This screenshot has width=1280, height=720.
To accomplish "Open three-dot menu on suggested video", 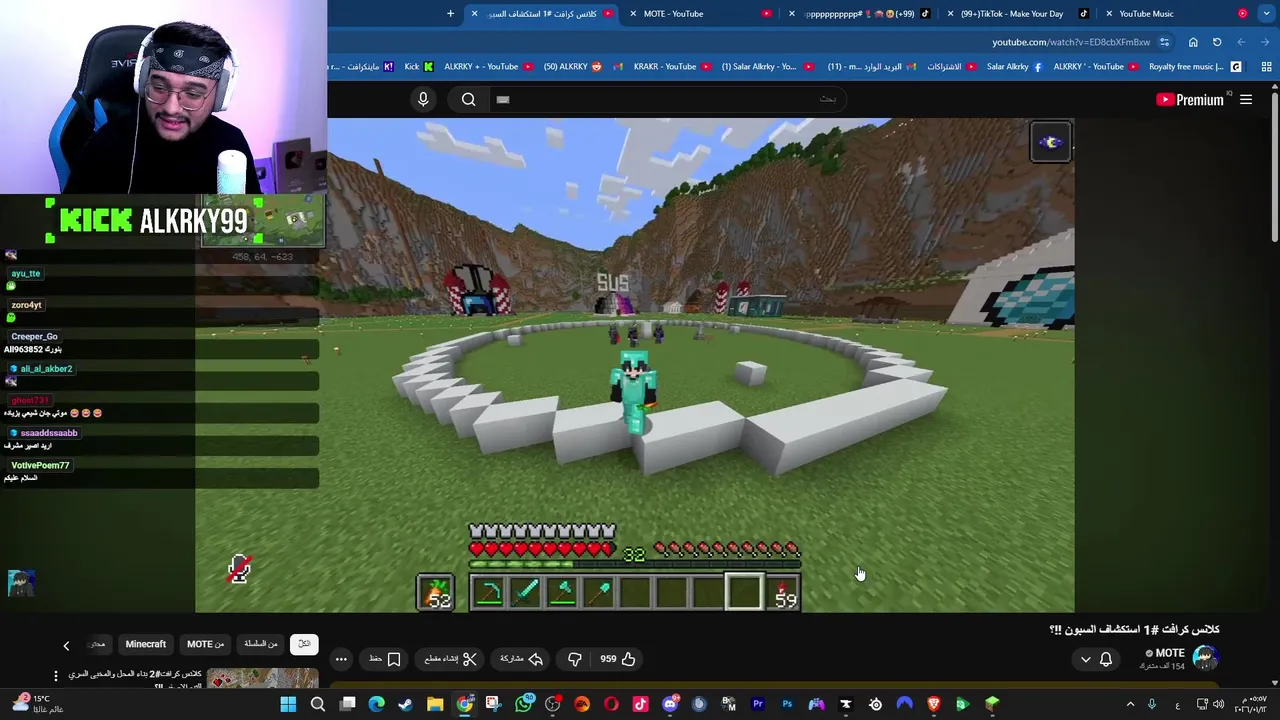I will (x=56, y=676).
